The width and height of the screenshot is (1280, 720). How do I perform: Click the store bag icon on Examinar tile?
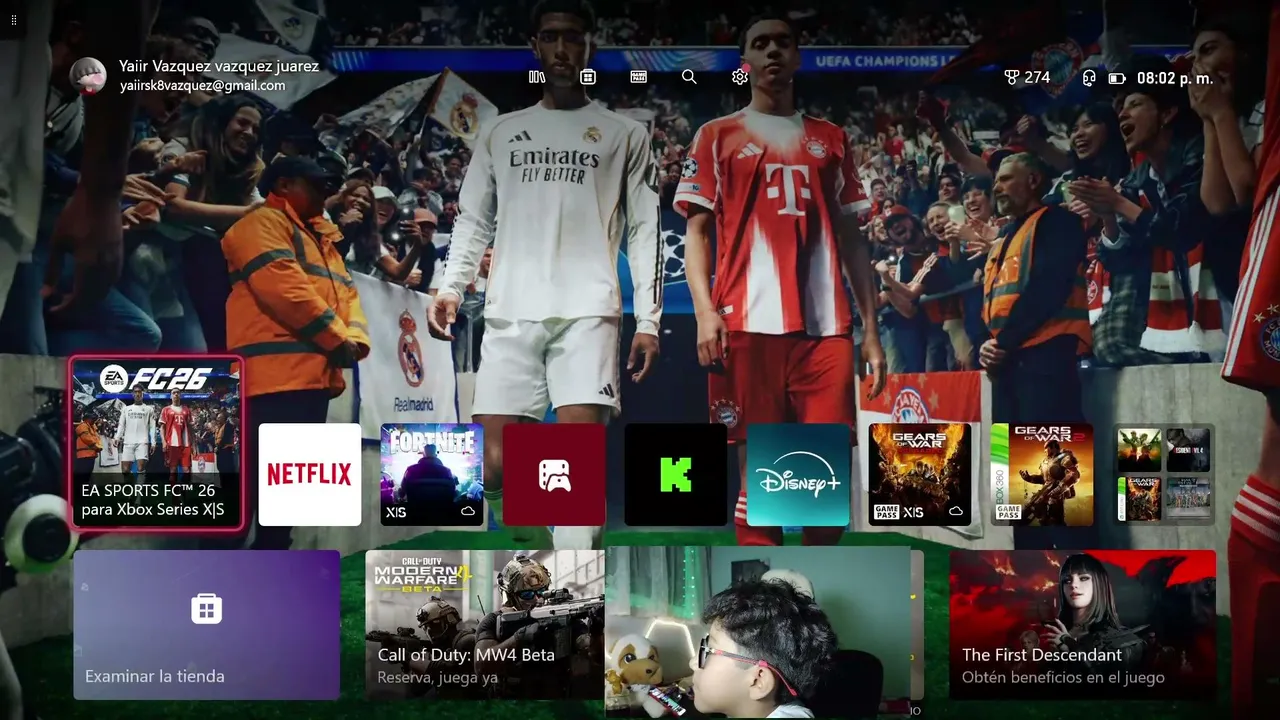pyautogui.click(x=206, y=608)
